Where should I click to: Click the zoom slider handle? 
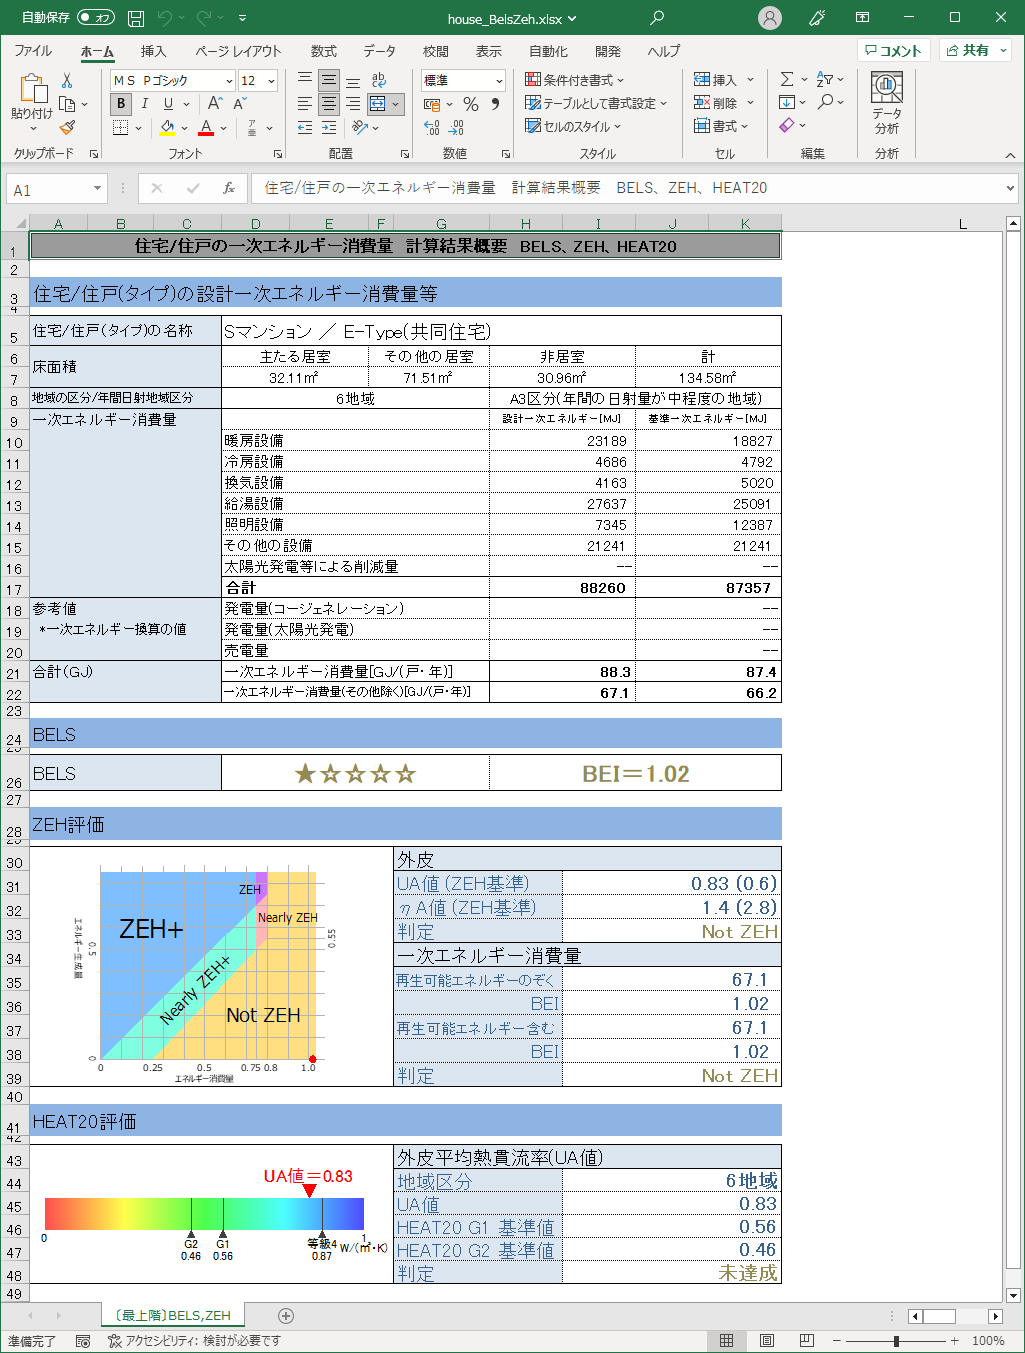pos(896,1341)
